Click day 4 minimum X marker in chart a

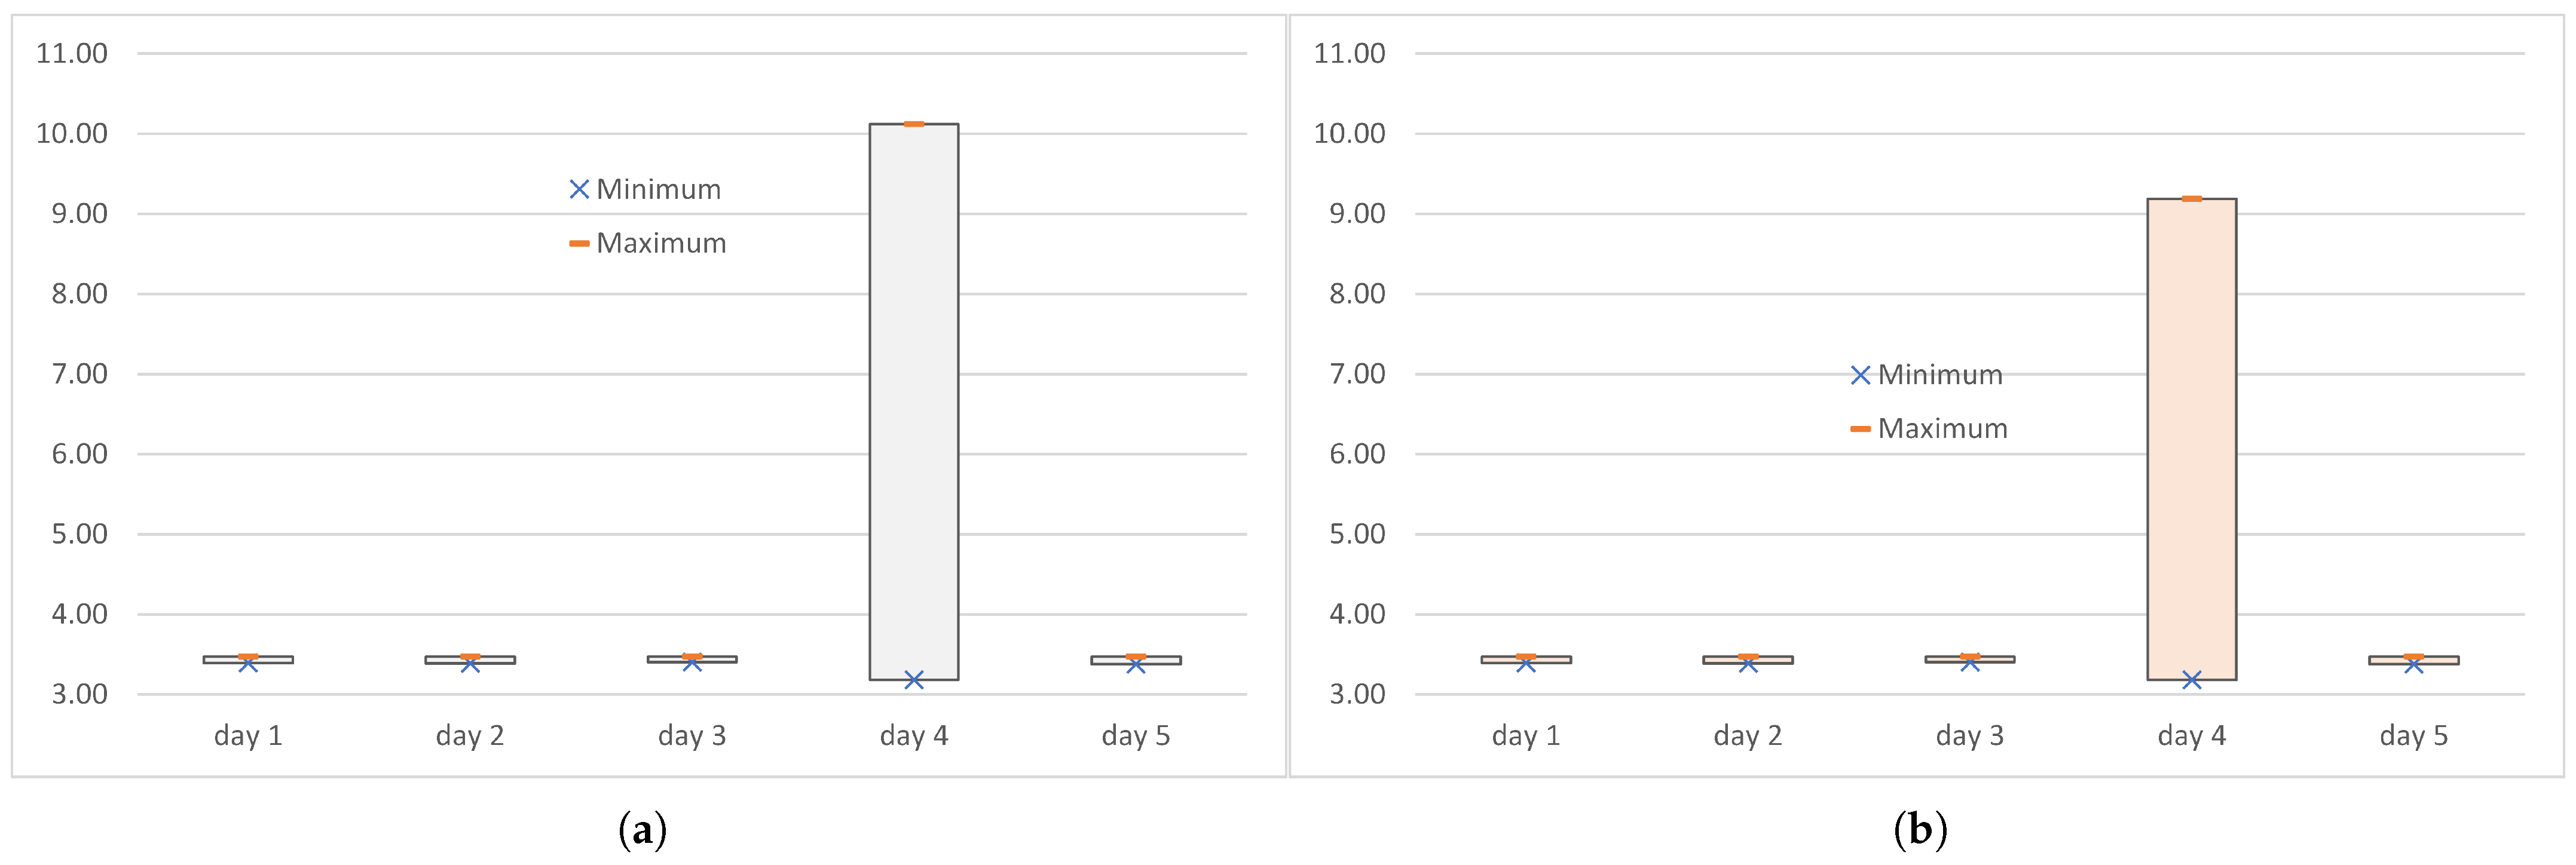tap(914, 680)
